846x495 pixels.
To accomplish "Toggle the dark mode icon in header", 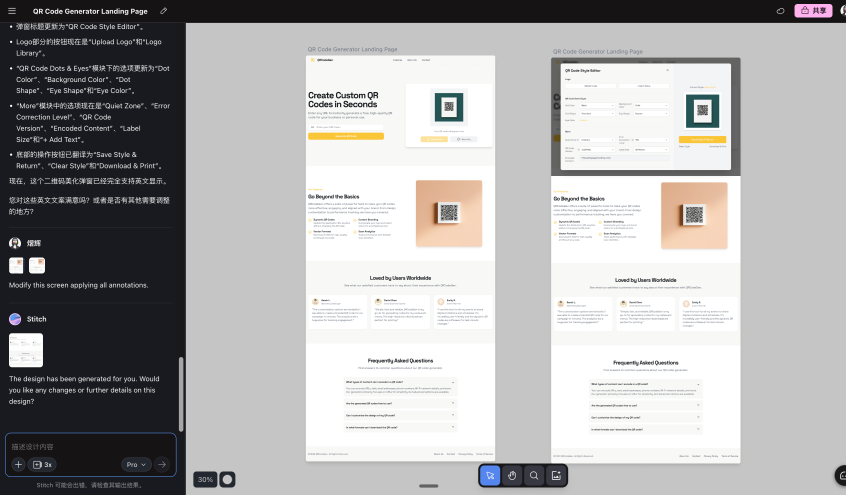I will pyautogui.click(x=781, y=11).
